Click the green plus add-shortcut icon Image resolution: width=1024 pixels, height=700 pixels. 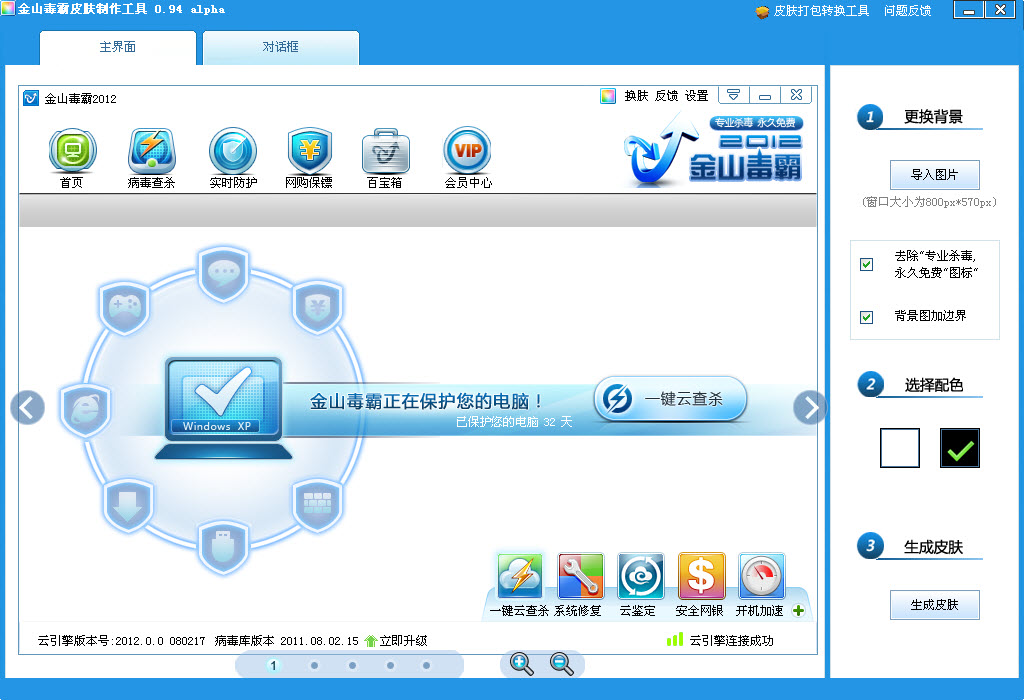pos(798,611)
